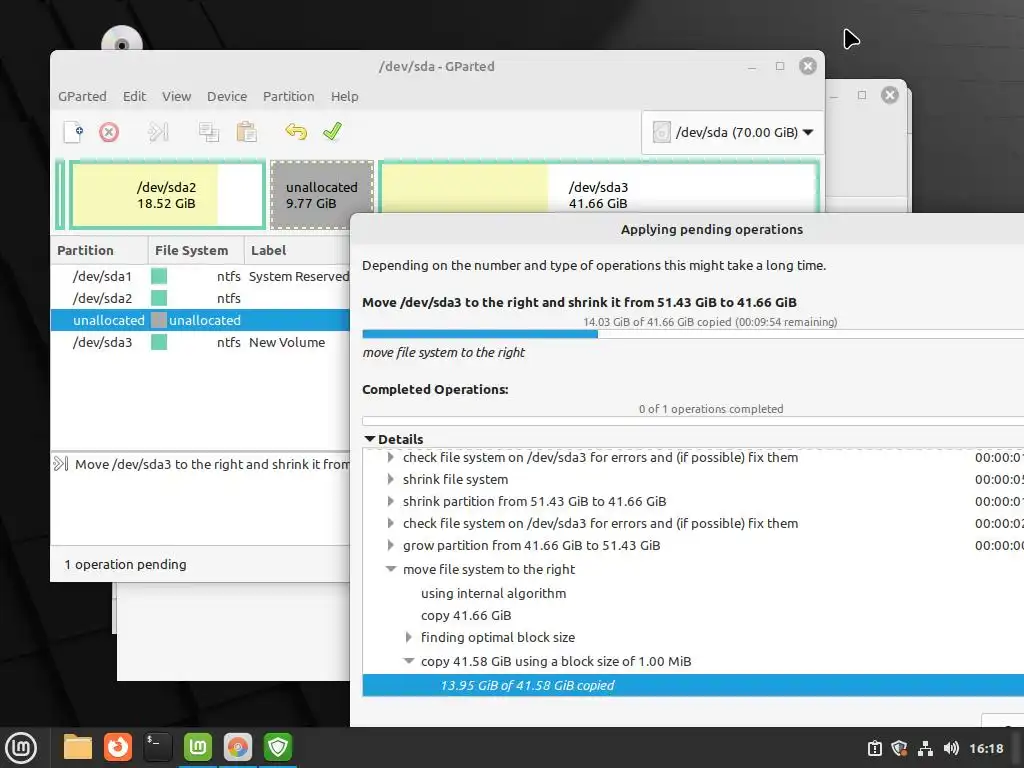Click the copy progress bar

coord(693,334)
